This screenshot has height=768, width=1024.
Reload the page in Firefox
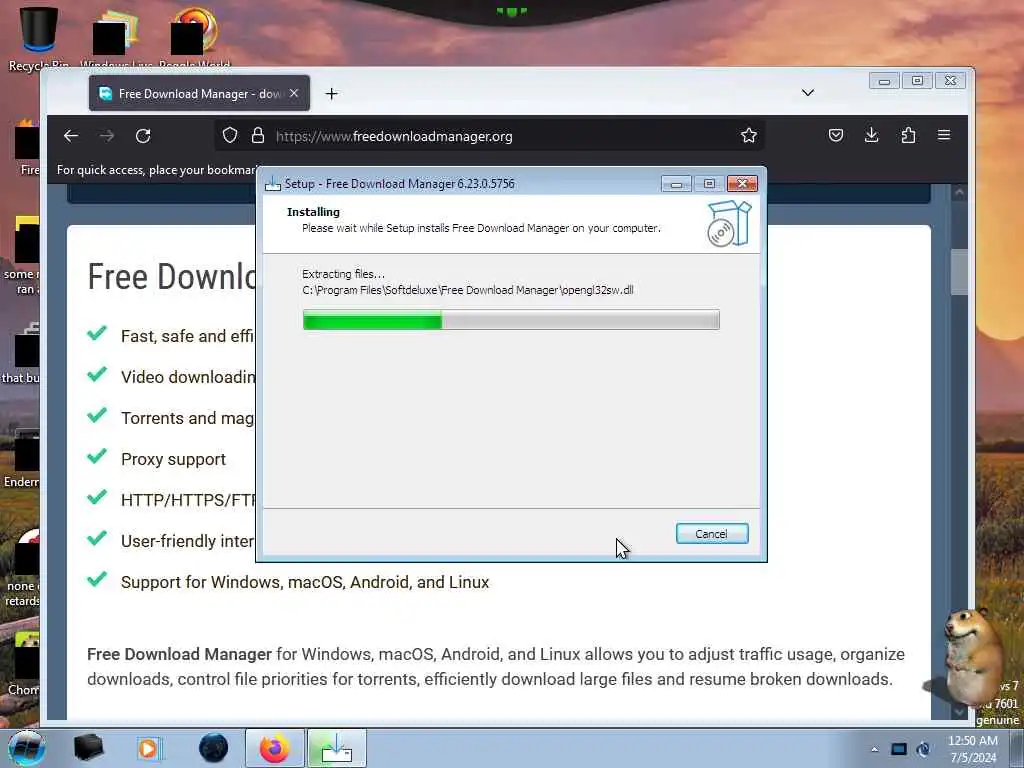[x=143, y=136]
